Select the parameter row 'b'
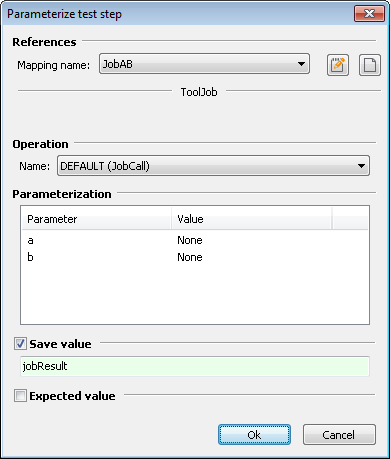This screenshot has height=459, width=390. click(x=195, y=257)
